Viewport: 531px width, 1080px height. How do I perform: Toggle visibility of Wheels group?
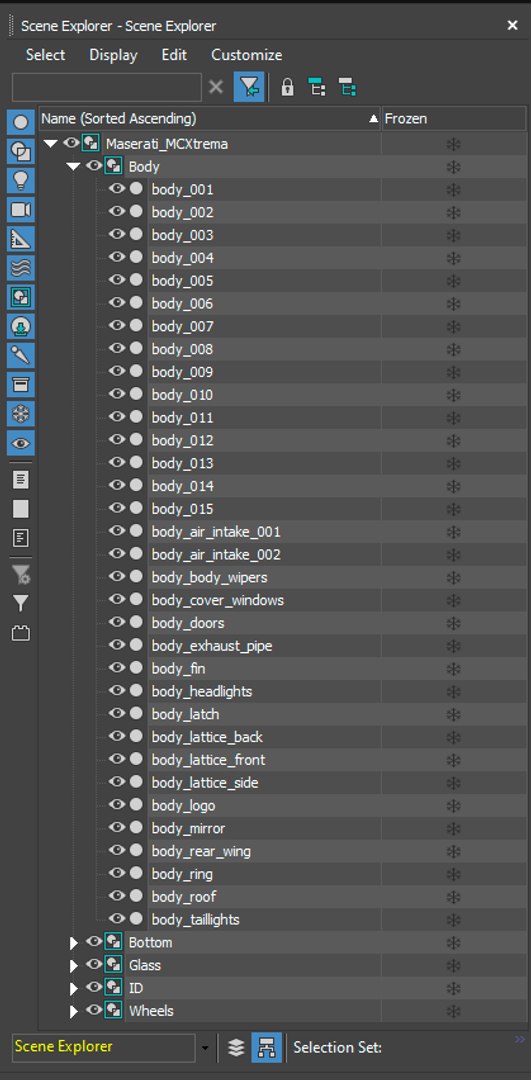click(x=94, y=1010)
